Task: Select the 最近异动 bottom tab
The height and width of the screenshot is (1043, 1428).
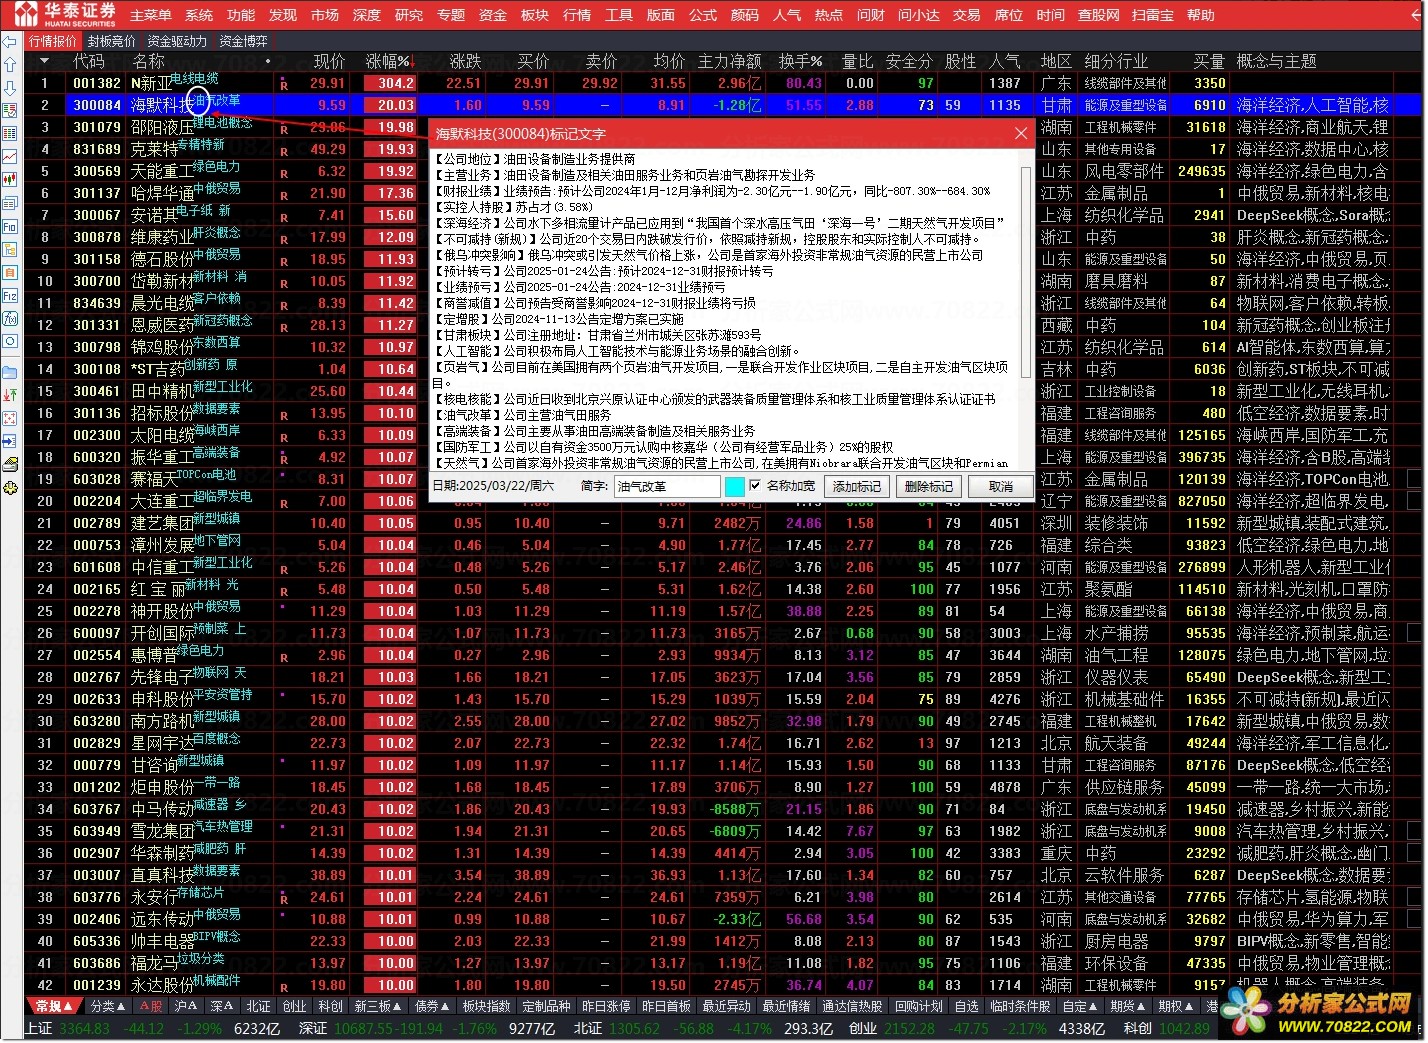Action: click(x=726, y=1006)
